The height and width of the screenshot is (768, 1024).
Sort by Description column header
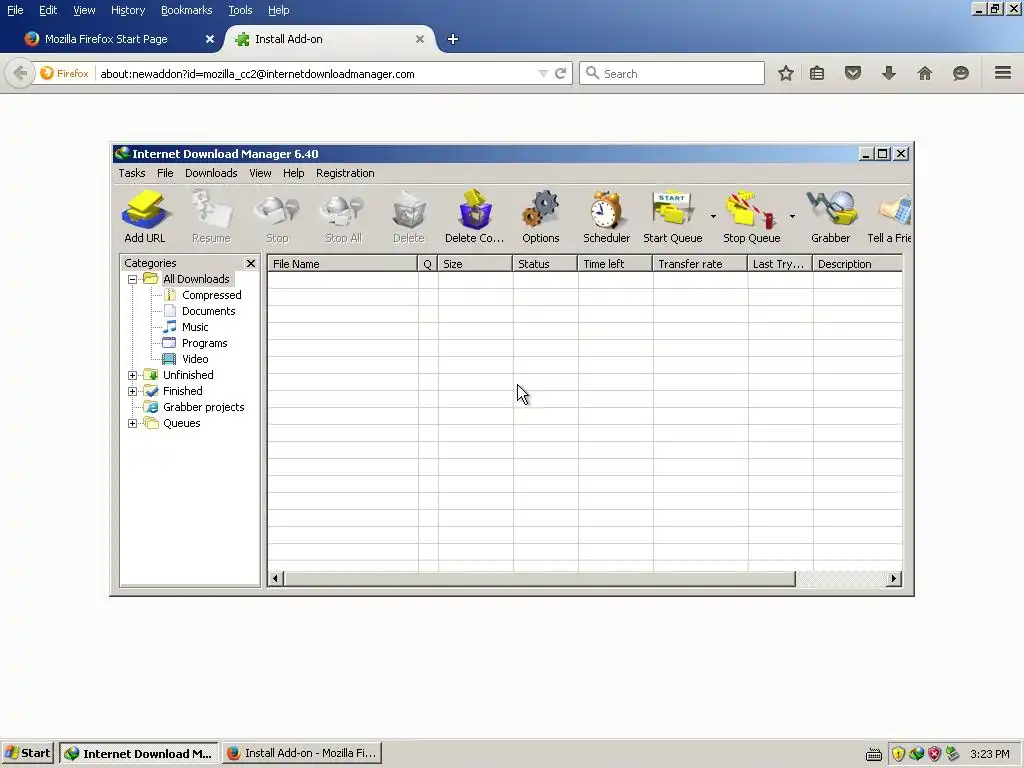[857, 264]
